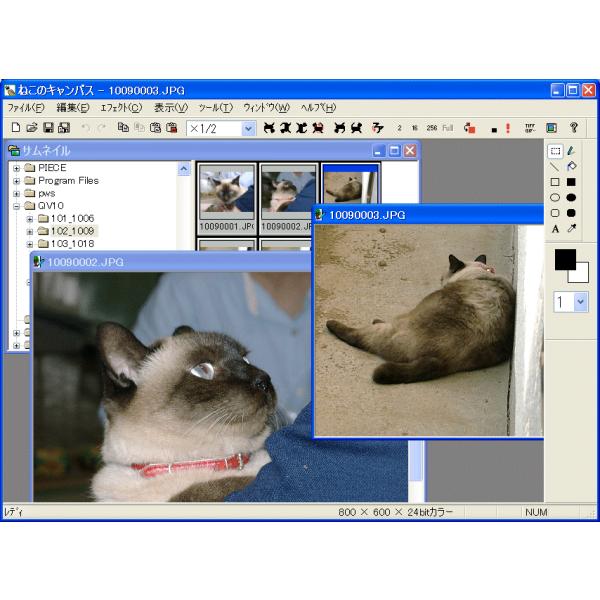Open the ファイル(F) menu
600x600 pixels.
point(25,107)
